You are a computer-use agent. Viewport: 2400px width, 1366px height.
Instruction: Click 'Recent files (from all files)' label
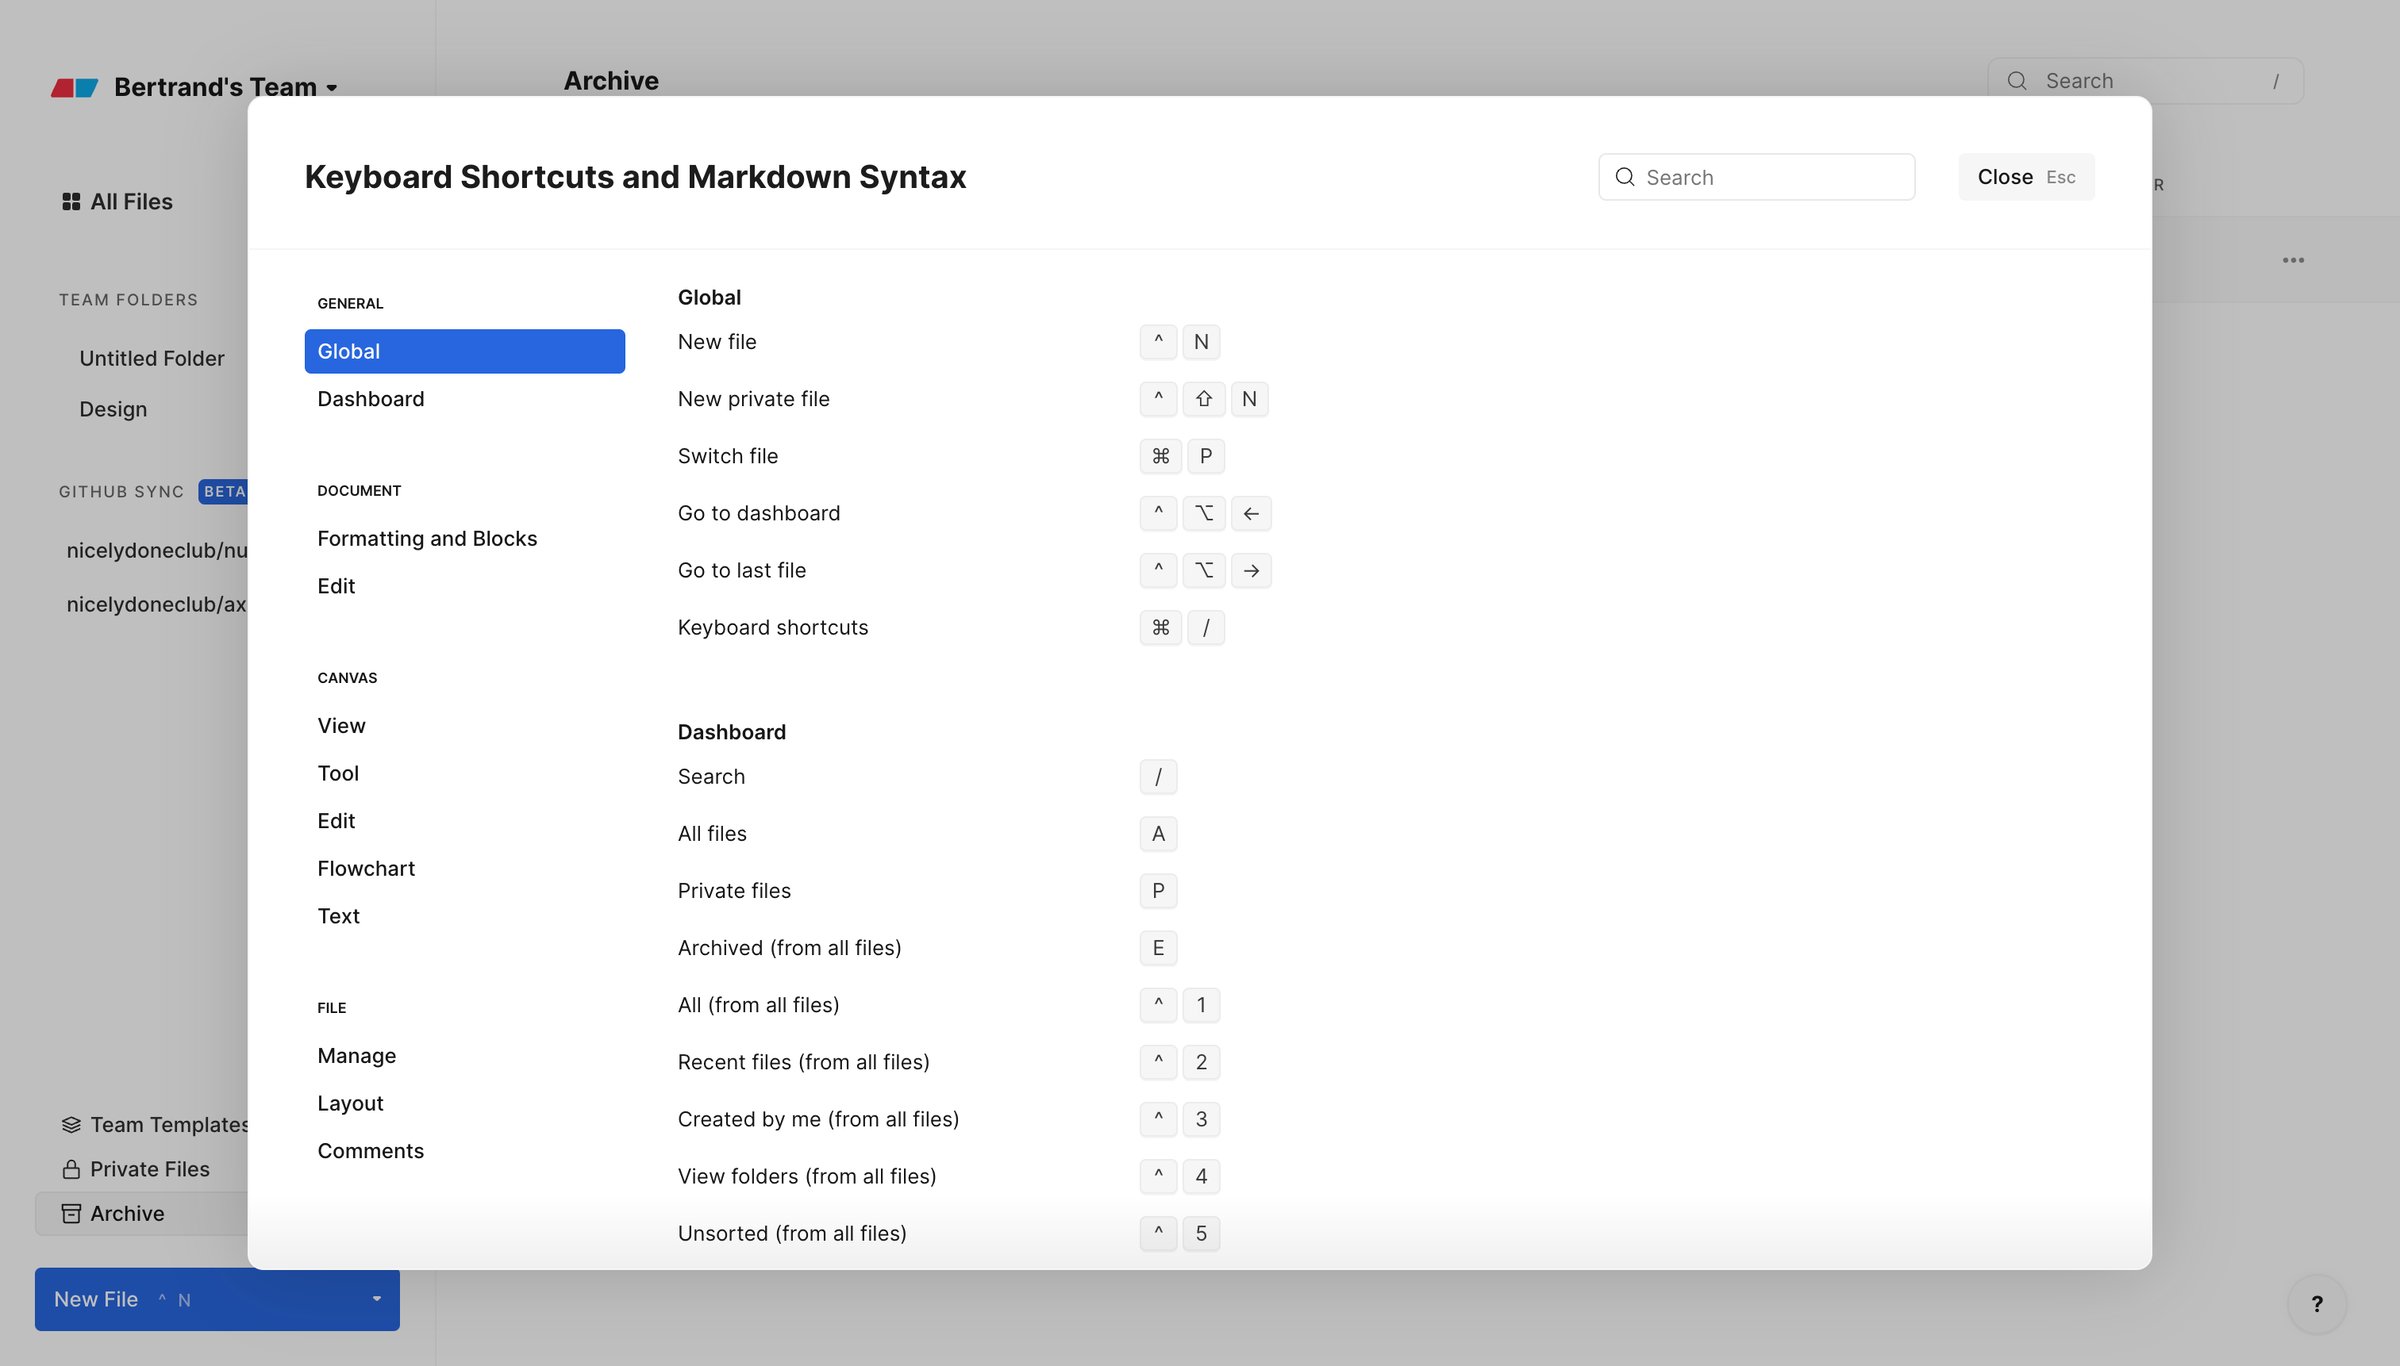[x=803, y=1062]
